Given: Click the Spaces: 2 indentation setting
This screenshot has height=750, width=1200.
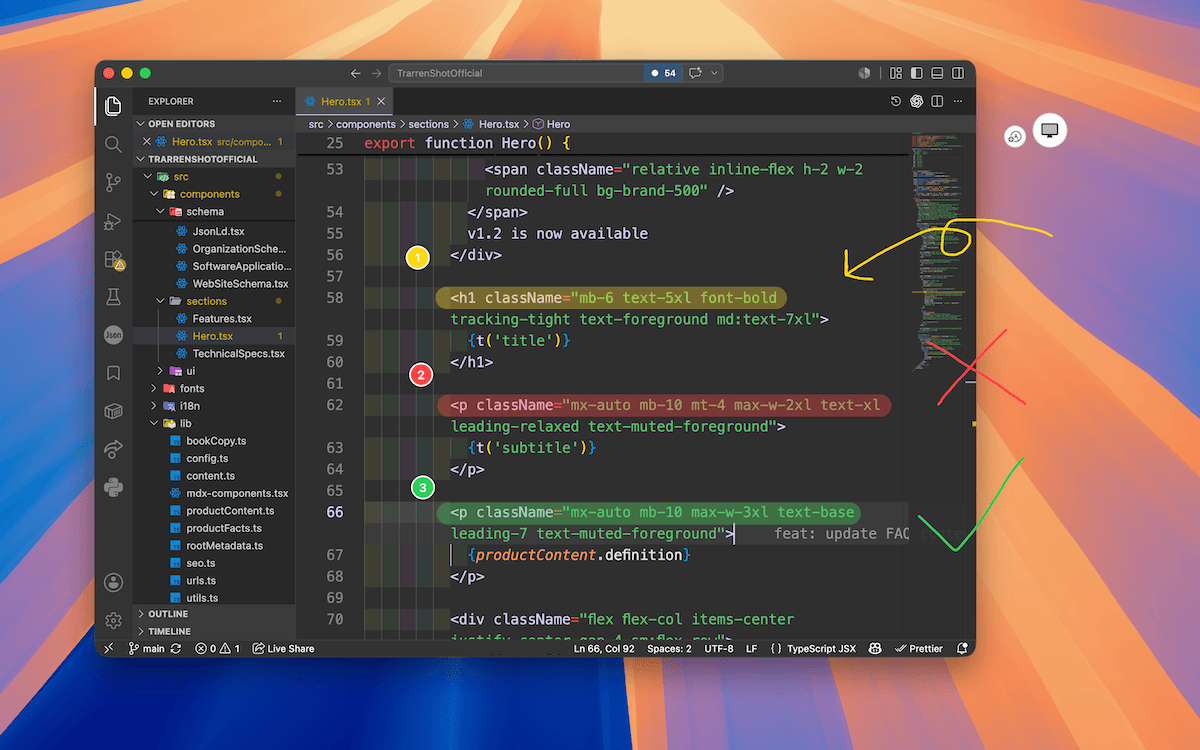Looking at the screenshot, I should [x=669, y=648].
